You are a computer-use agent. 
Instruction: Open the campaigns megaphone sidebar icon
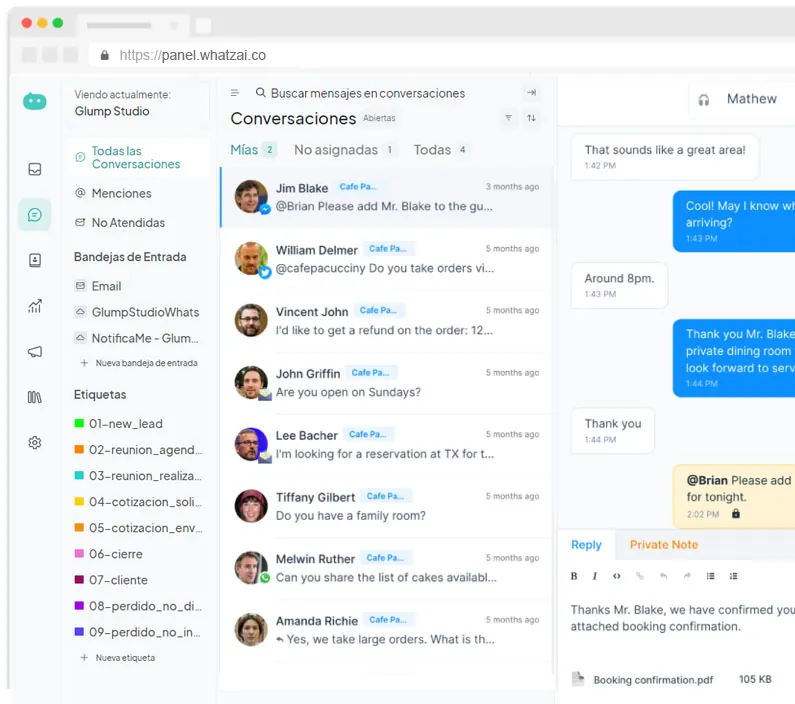coord(34,351)
